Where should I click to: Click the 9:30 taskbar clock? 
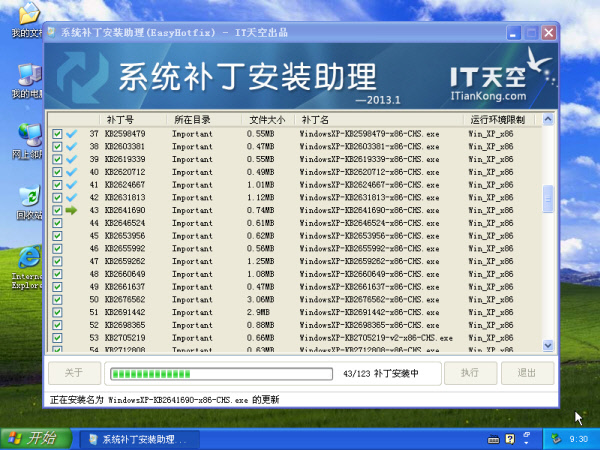pyautogui.click(x=578, y=439)
